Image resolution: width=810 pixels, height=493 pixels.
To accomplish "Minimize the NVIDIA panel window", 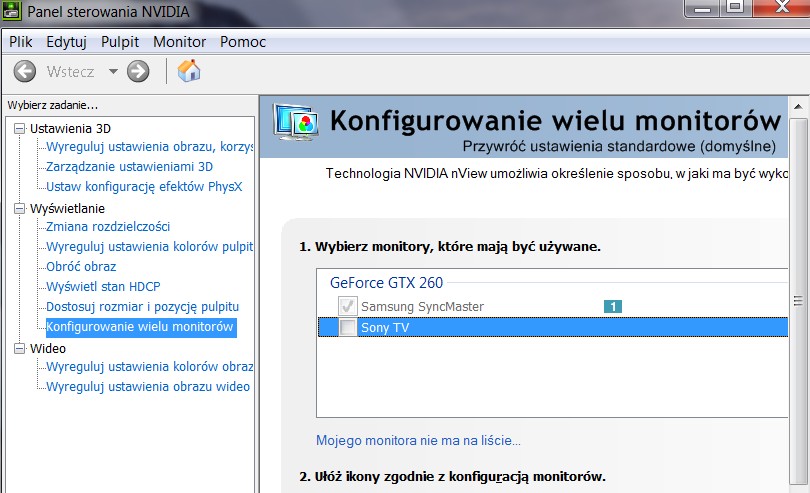I will (x=702, y=7).
